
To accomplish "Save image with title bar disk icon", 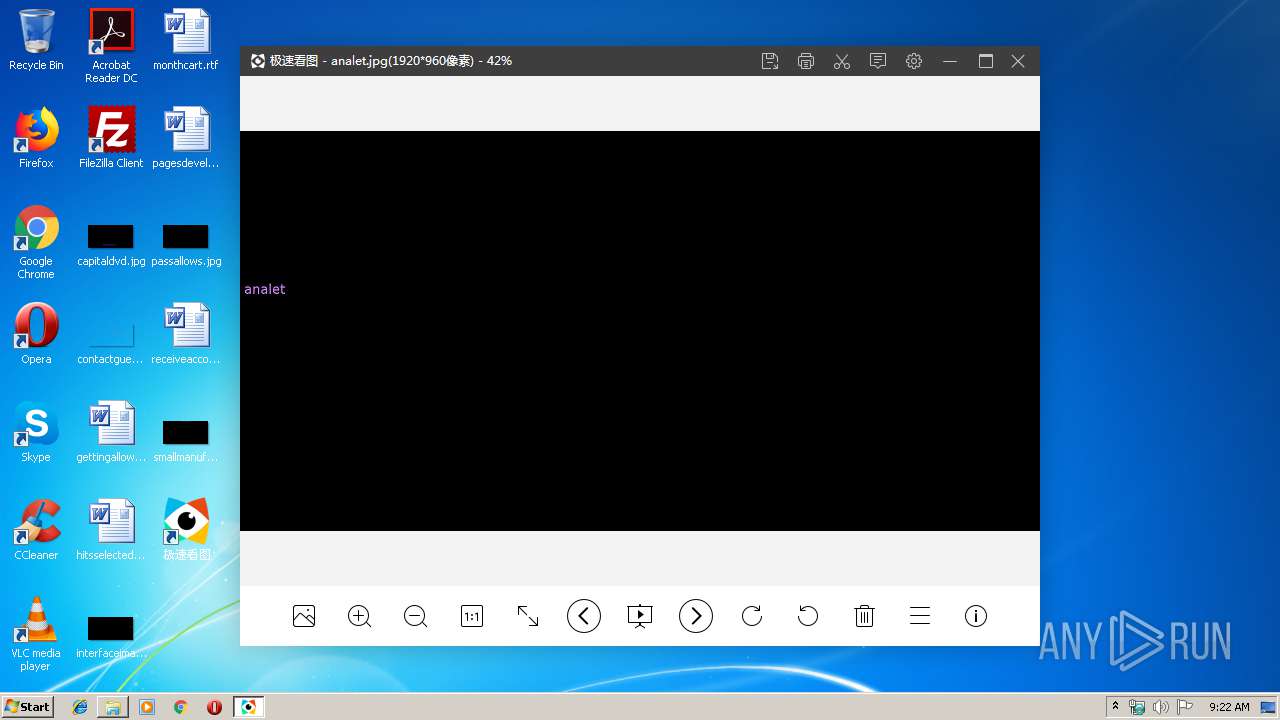I will pyautogui.click(x=770, y=61).
